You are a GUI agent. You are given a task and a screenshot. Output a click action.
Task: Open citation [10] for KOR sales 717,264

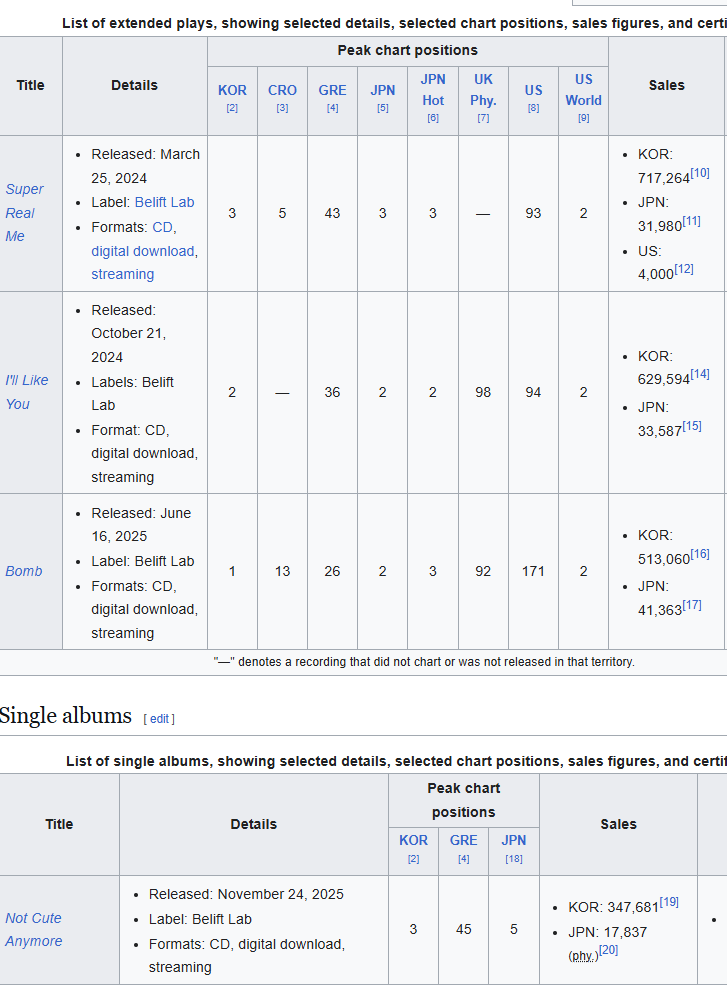coord(700,173)
